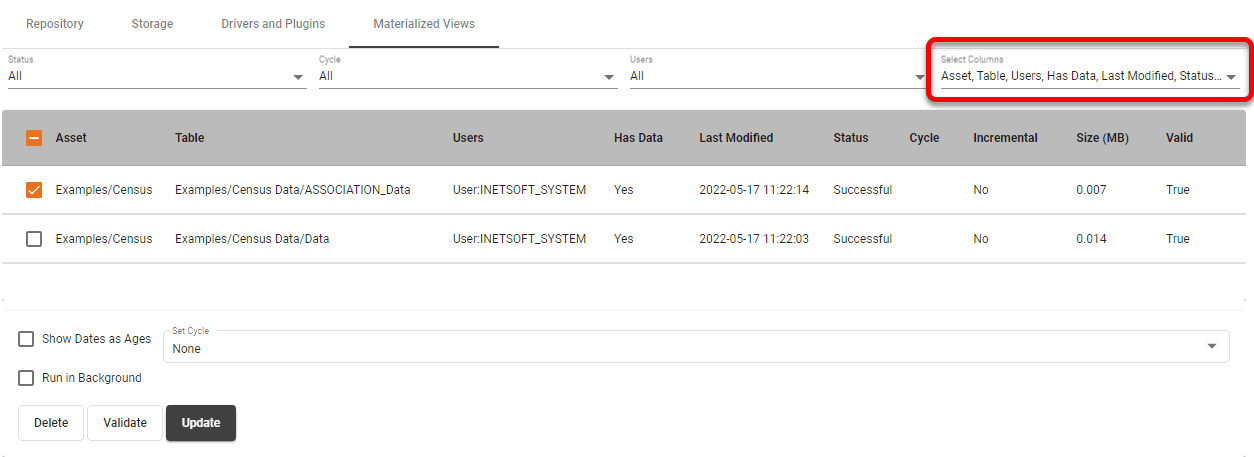Click the Cycle column header
The height and width of the screenshot is (457, 1254).
[x=924, y=138]
